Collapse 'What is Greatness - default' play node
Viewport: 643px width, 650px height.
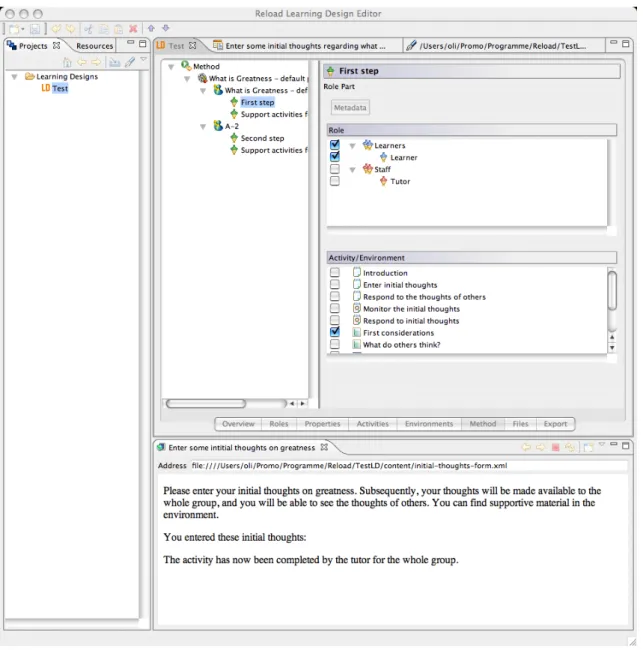187,79
